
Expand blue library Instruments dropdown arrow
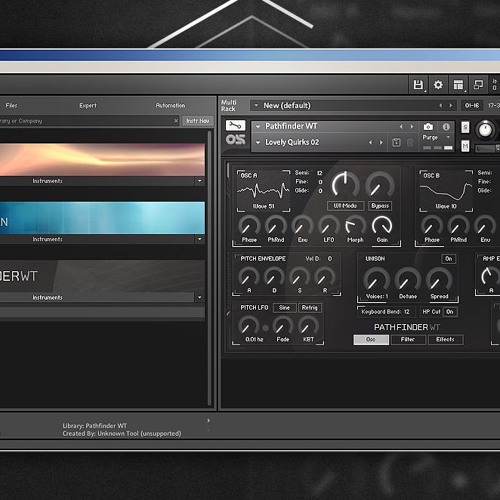[x=200, y=239]
